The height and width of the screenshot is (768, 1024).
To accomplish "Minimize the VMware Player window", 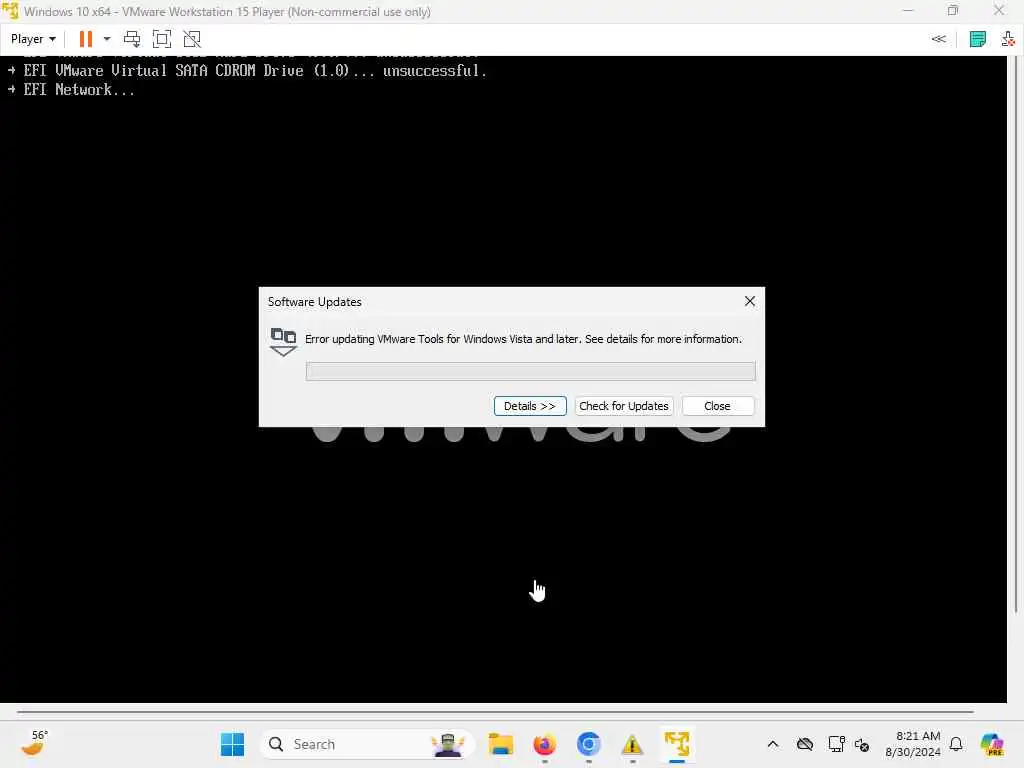I will [x=908, y=11].
